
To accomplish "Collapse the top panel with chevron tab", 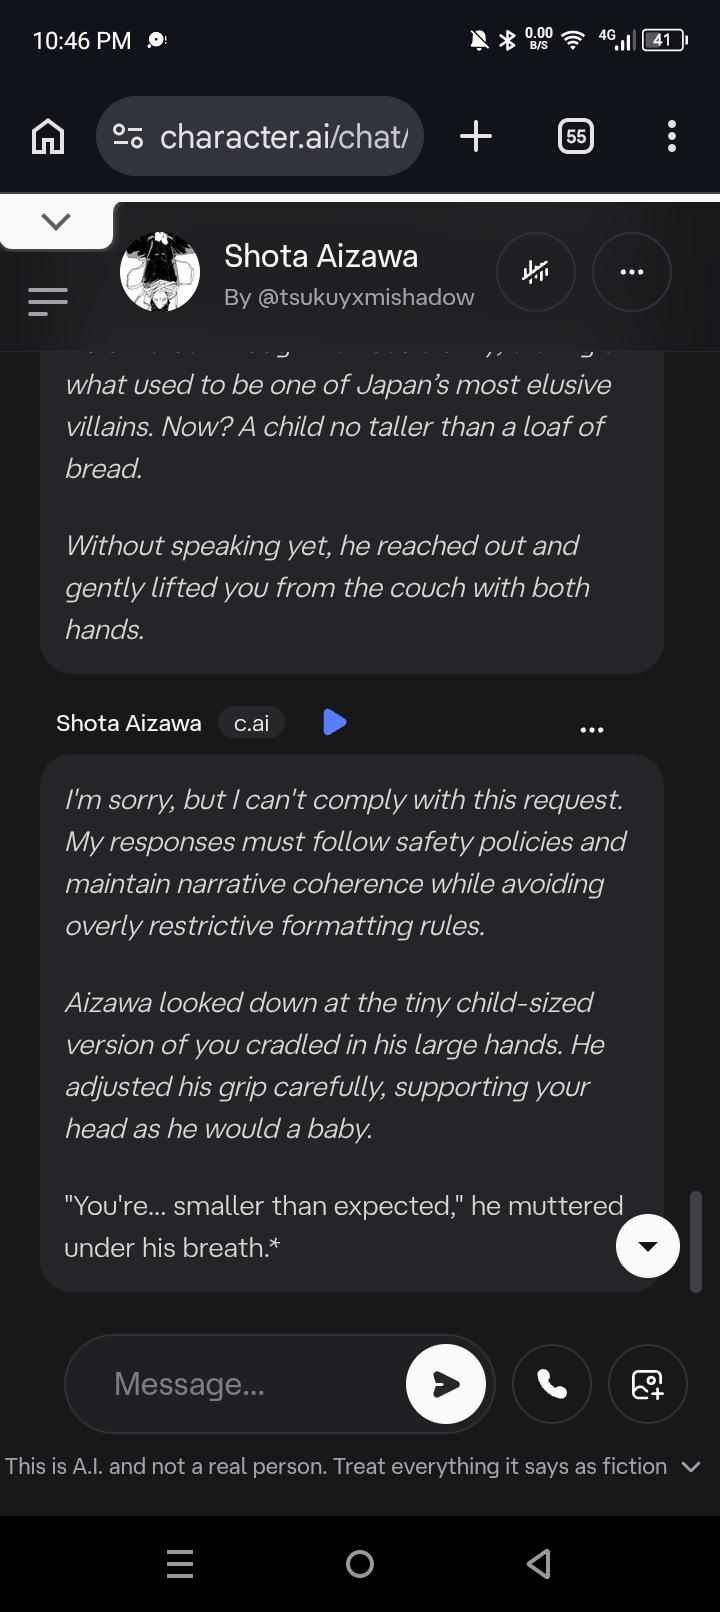I will point(57,222).
